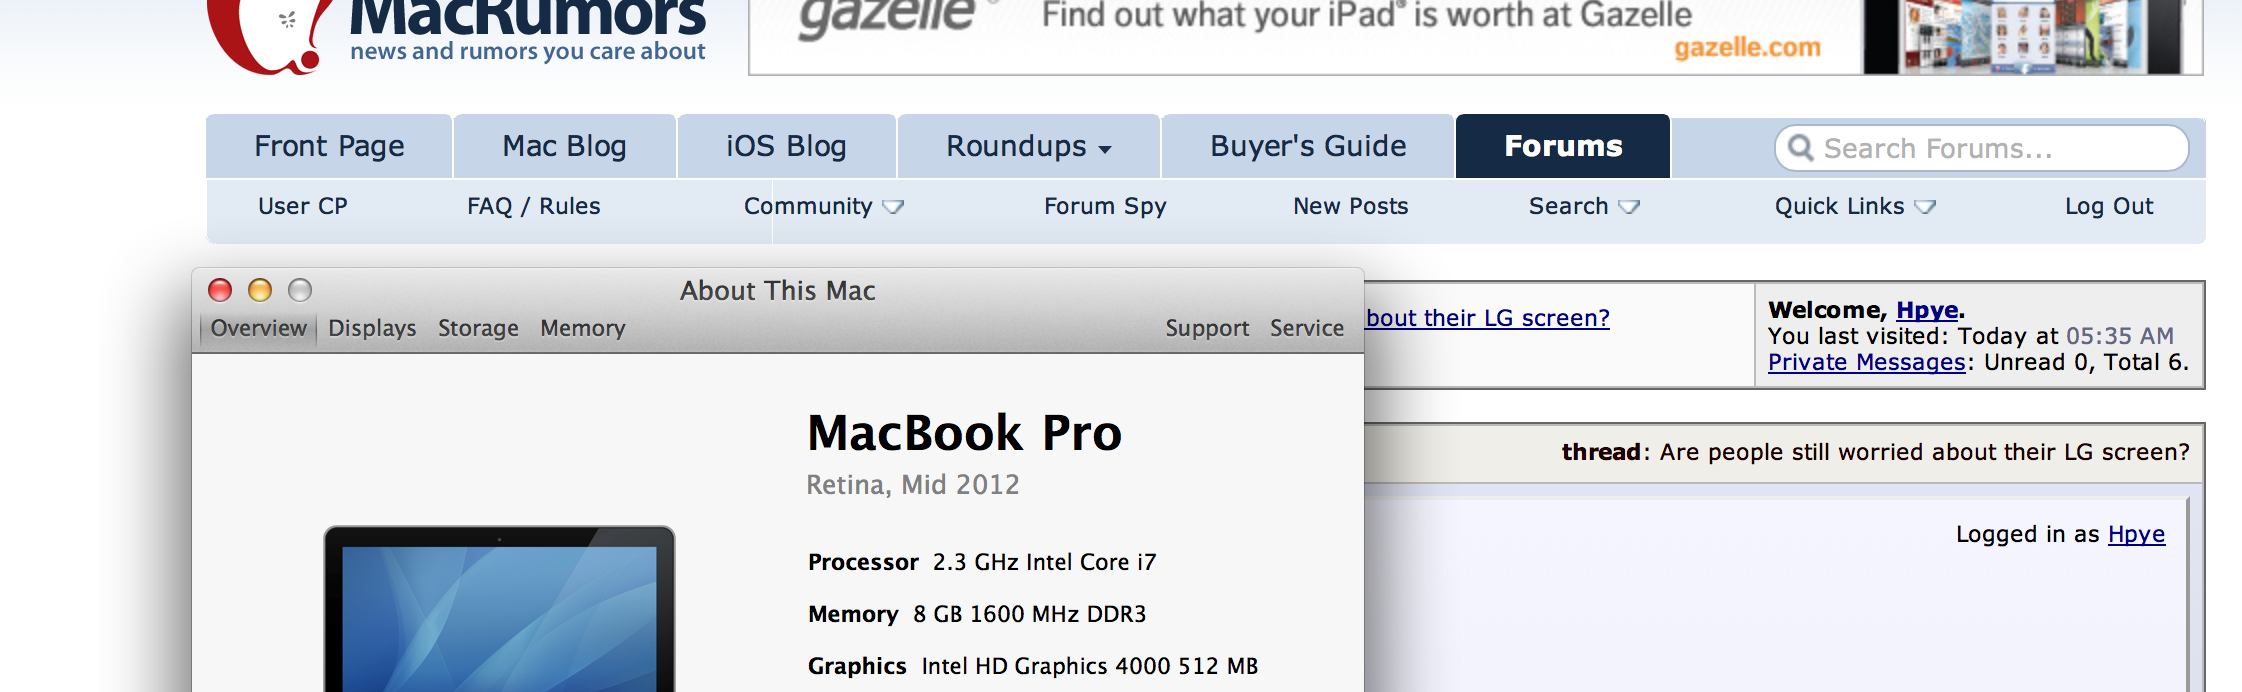
Task: Click Log Out
Action: pyautogui.click(x=2109, y=206)
